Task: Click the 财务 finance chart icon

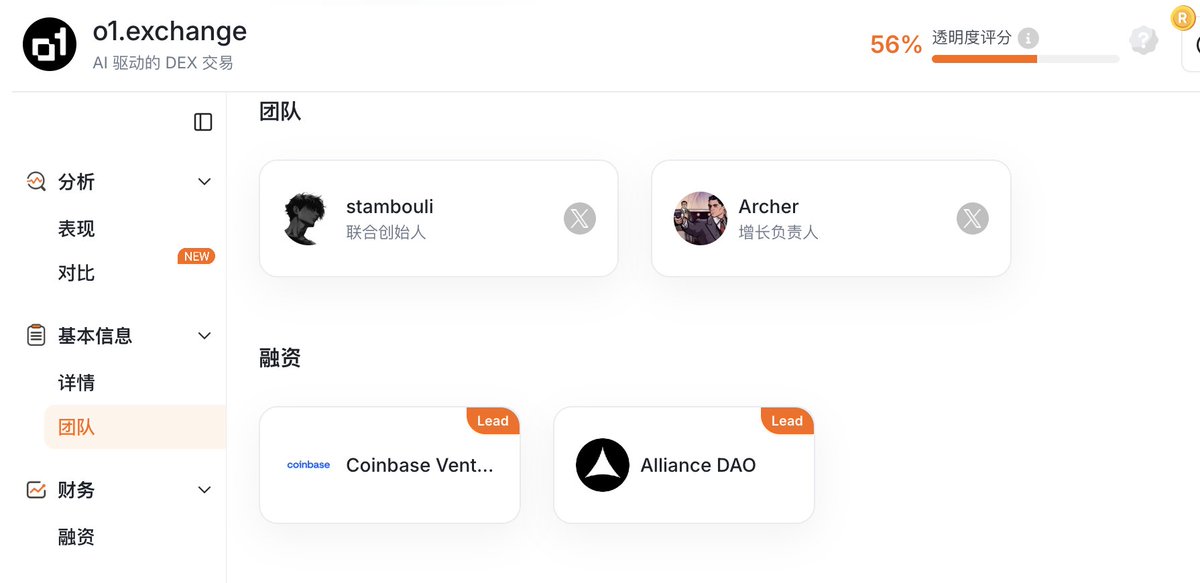Action: coord(36,490)
